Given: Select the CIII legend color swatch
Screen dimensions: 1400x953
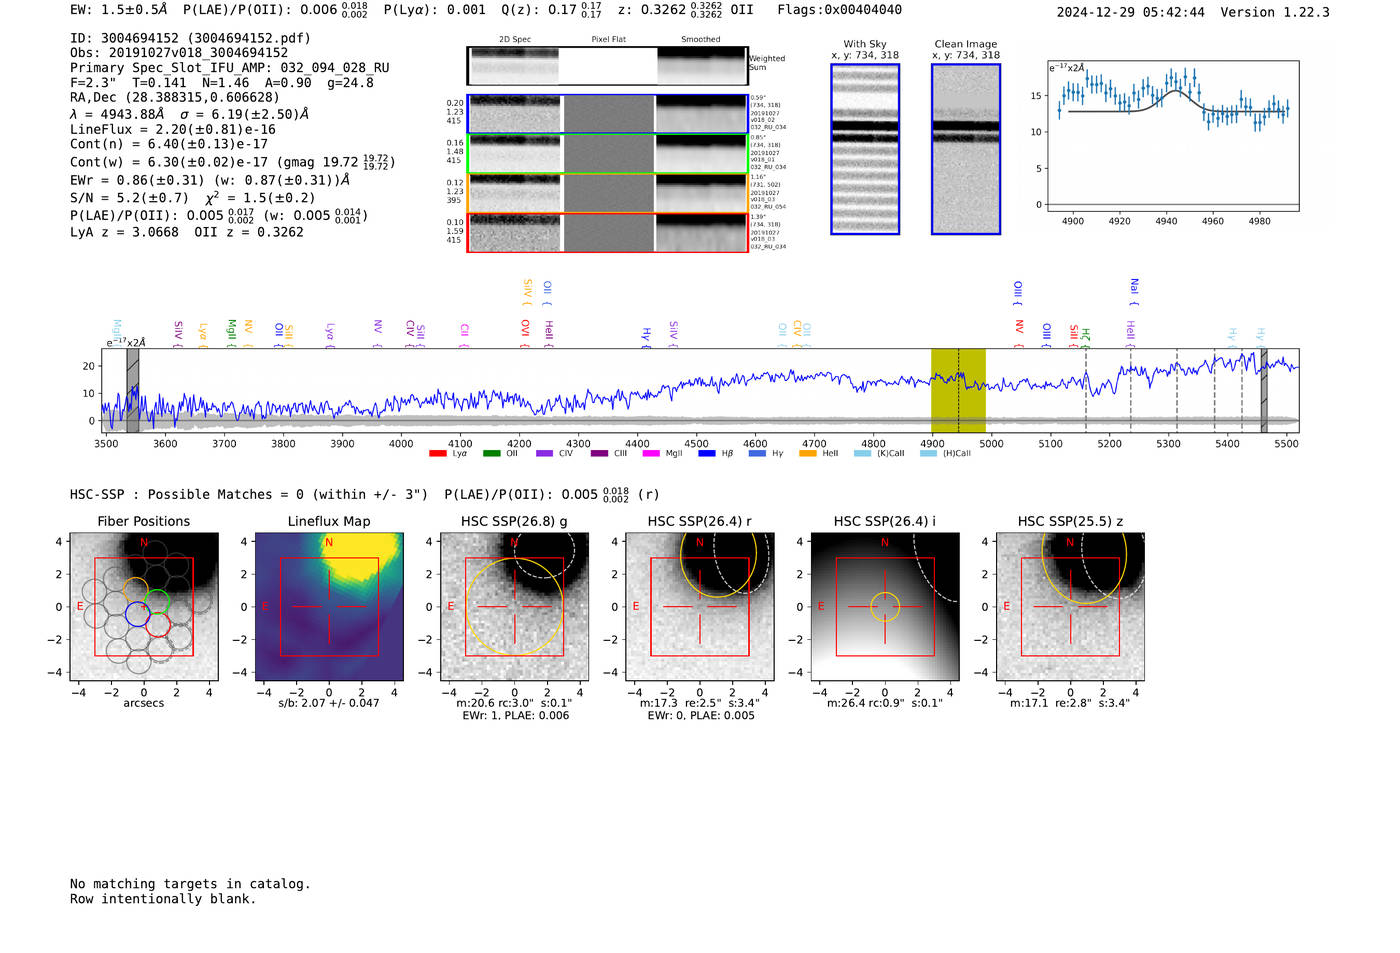Looking at the screenshot, I should (599, 453).
